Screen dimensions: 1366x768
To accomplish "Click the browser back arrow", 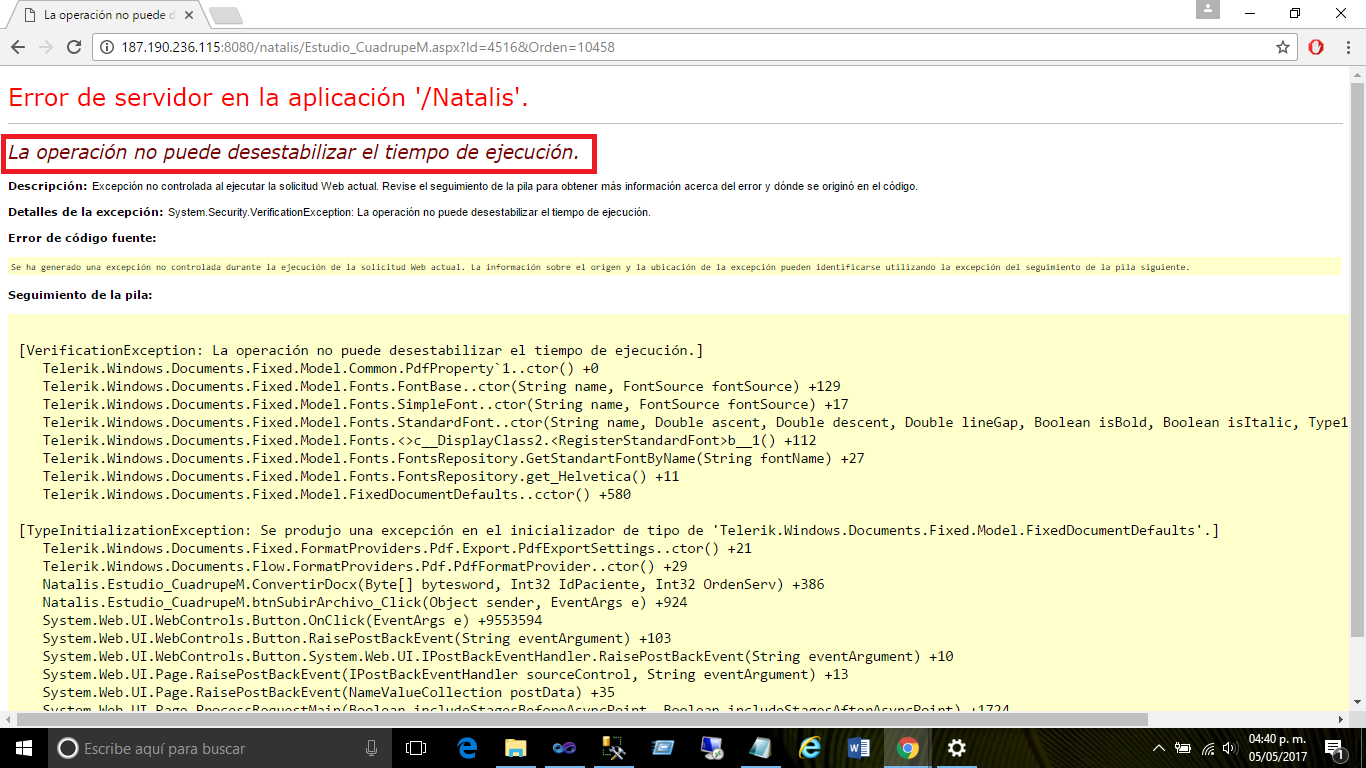I will (x=18, y=47).
